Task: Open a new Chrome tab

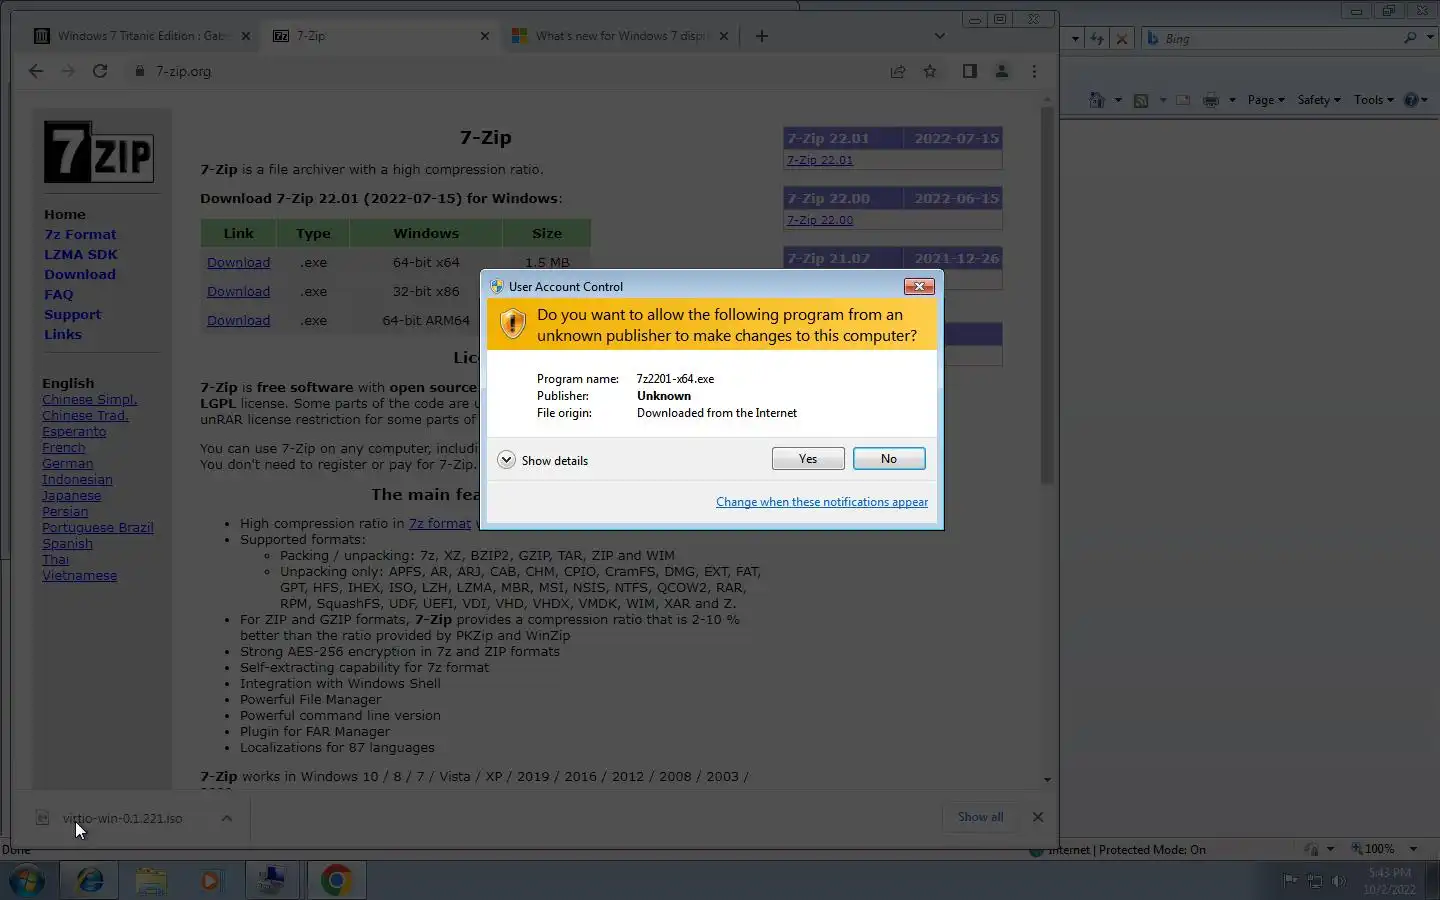Action: tap(762, 36)
